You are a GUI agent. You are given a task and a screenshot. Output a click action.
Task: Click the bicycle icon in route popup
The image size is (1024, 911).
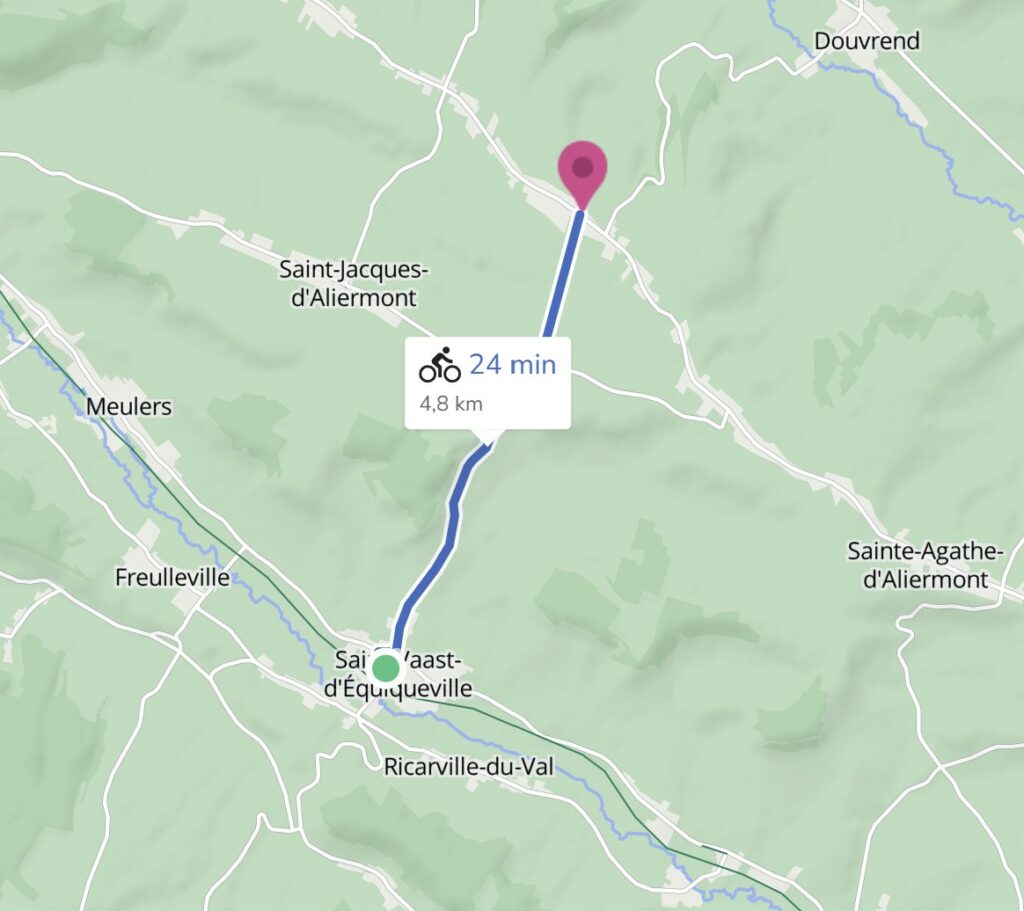[440, 364]
